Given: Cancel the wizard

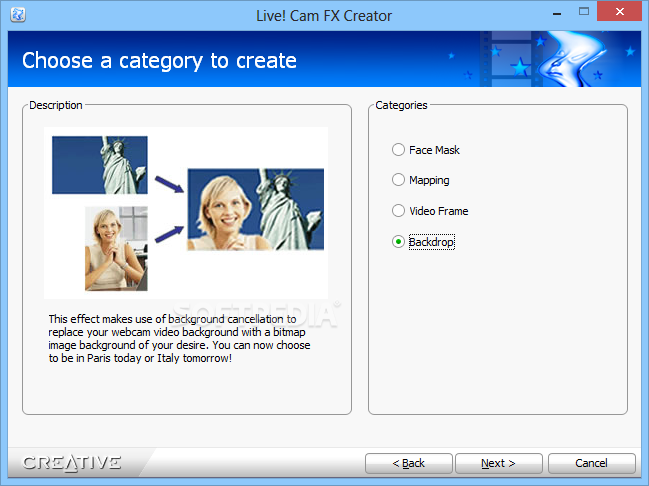Looking at the screenshot, I should pyautogui.click(x=591, y=463).
